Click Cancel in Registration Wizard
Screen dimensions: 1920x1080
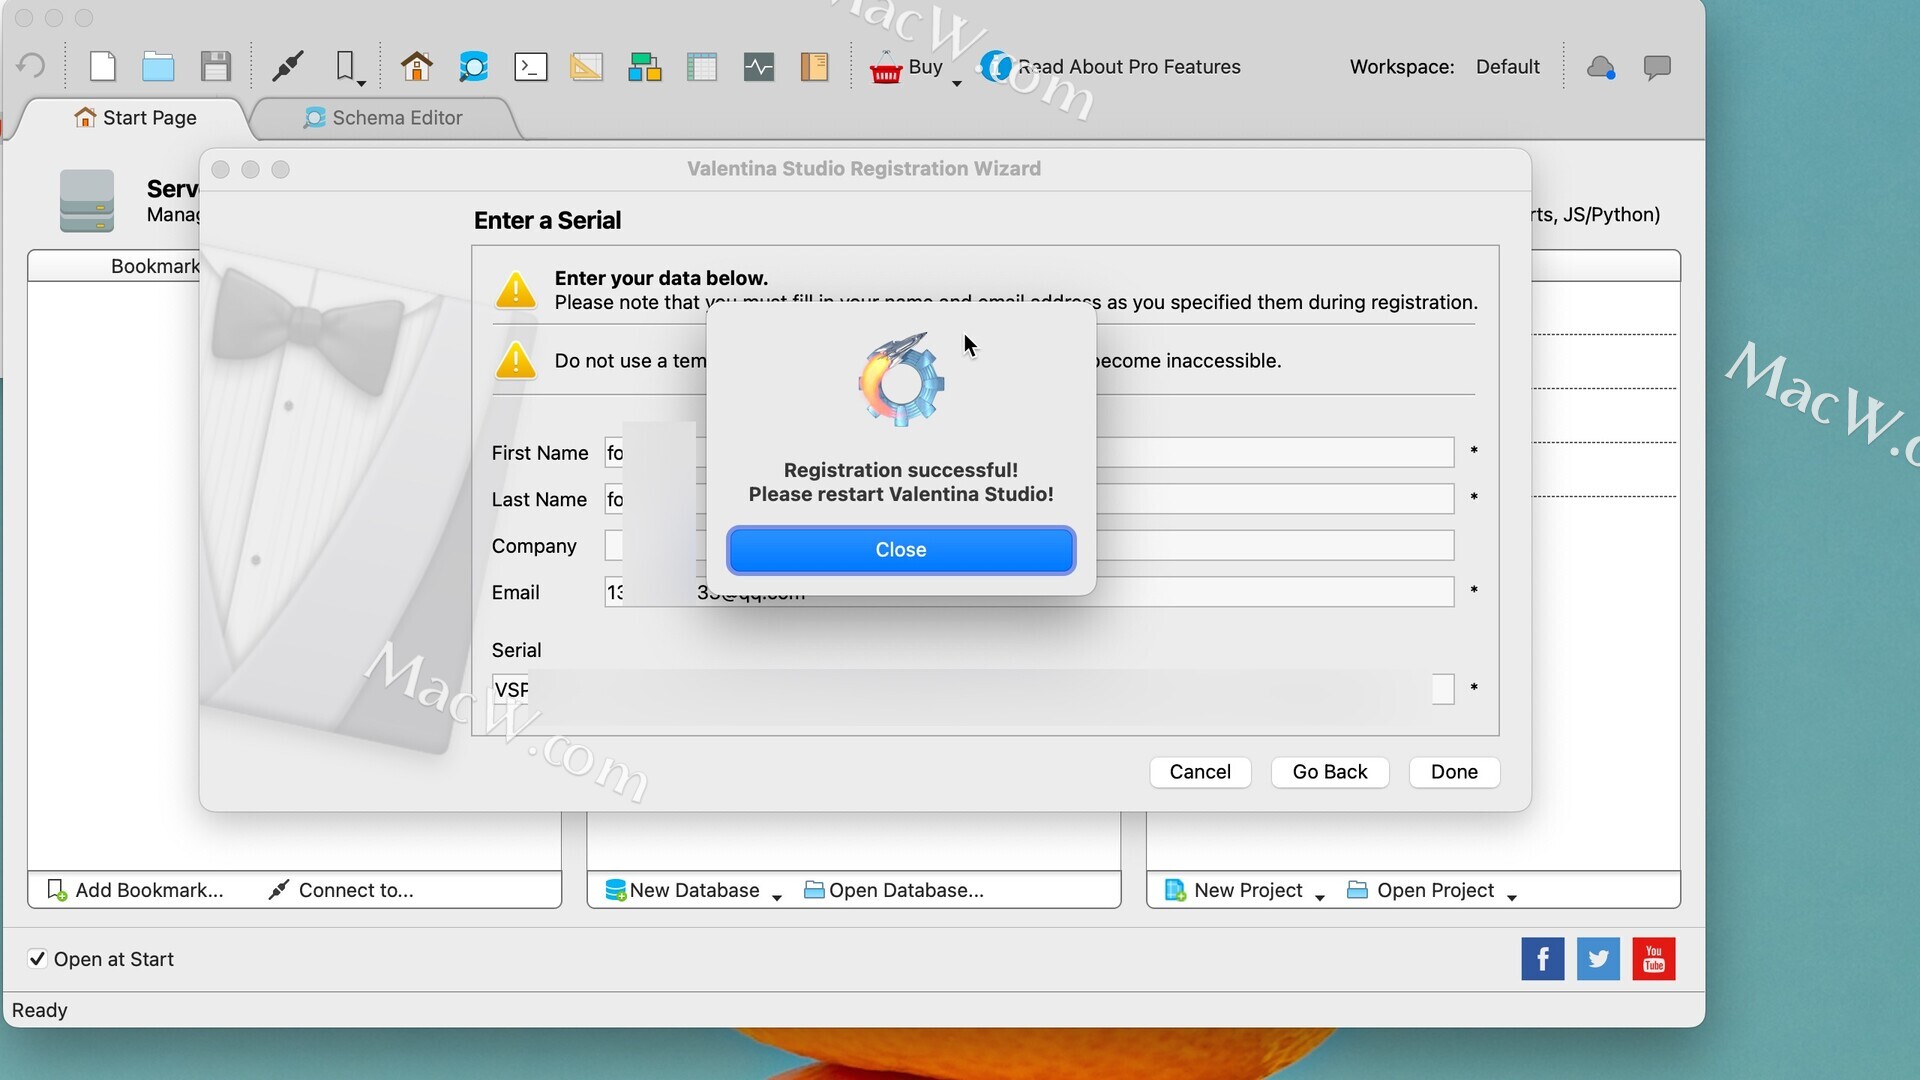[1200, 772]
